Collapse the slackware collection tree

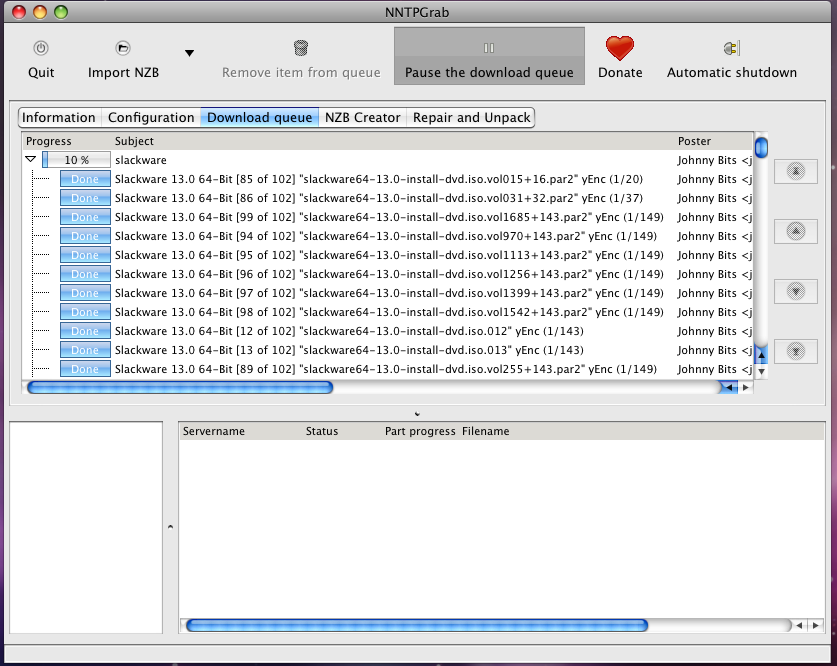tap(31, 159)
